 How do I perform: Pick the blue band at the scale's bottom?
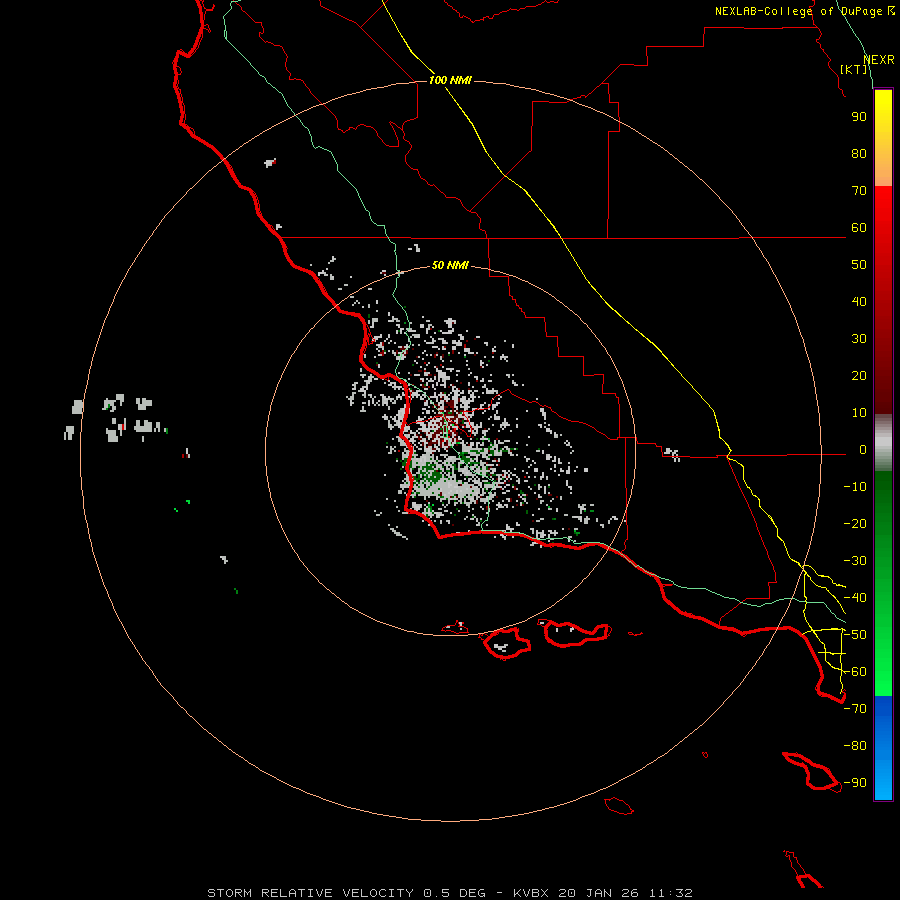(x=883, y=748)
